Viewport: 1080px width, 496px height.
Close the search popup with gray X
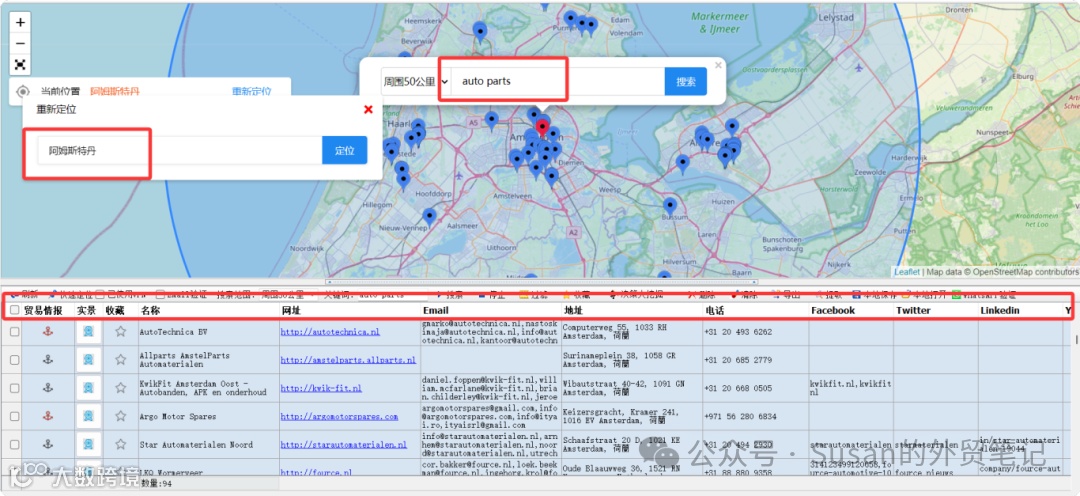click(718, 65)
